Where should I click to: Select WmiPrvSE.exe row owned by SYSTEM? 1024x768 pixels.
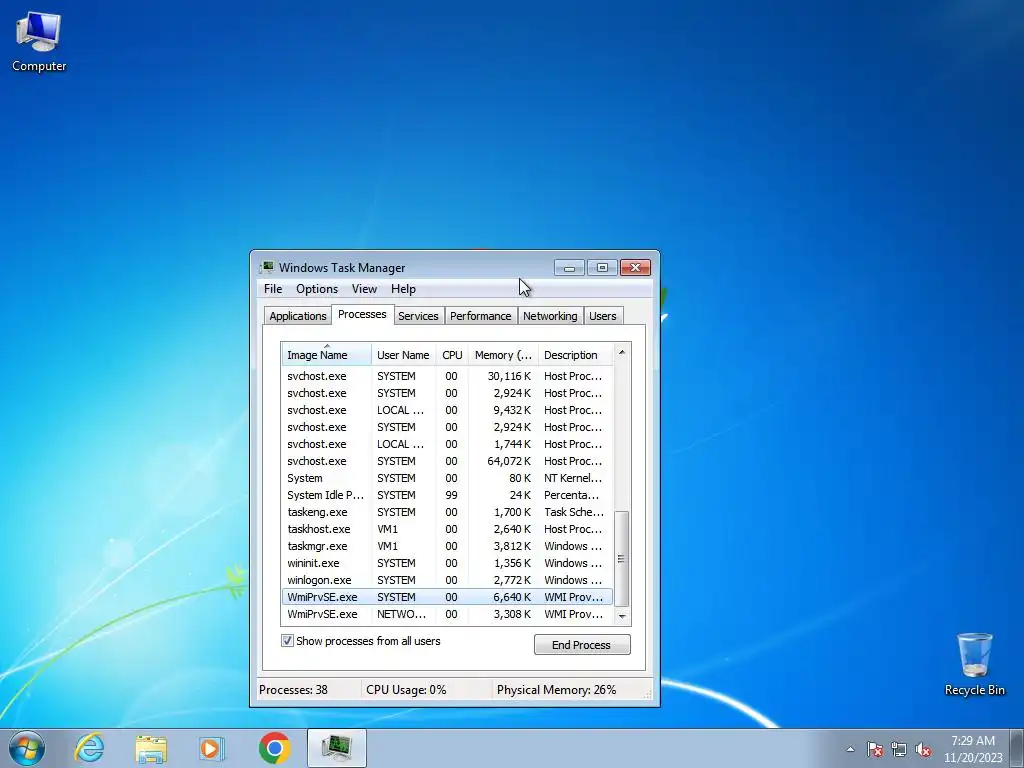(447, 597)
